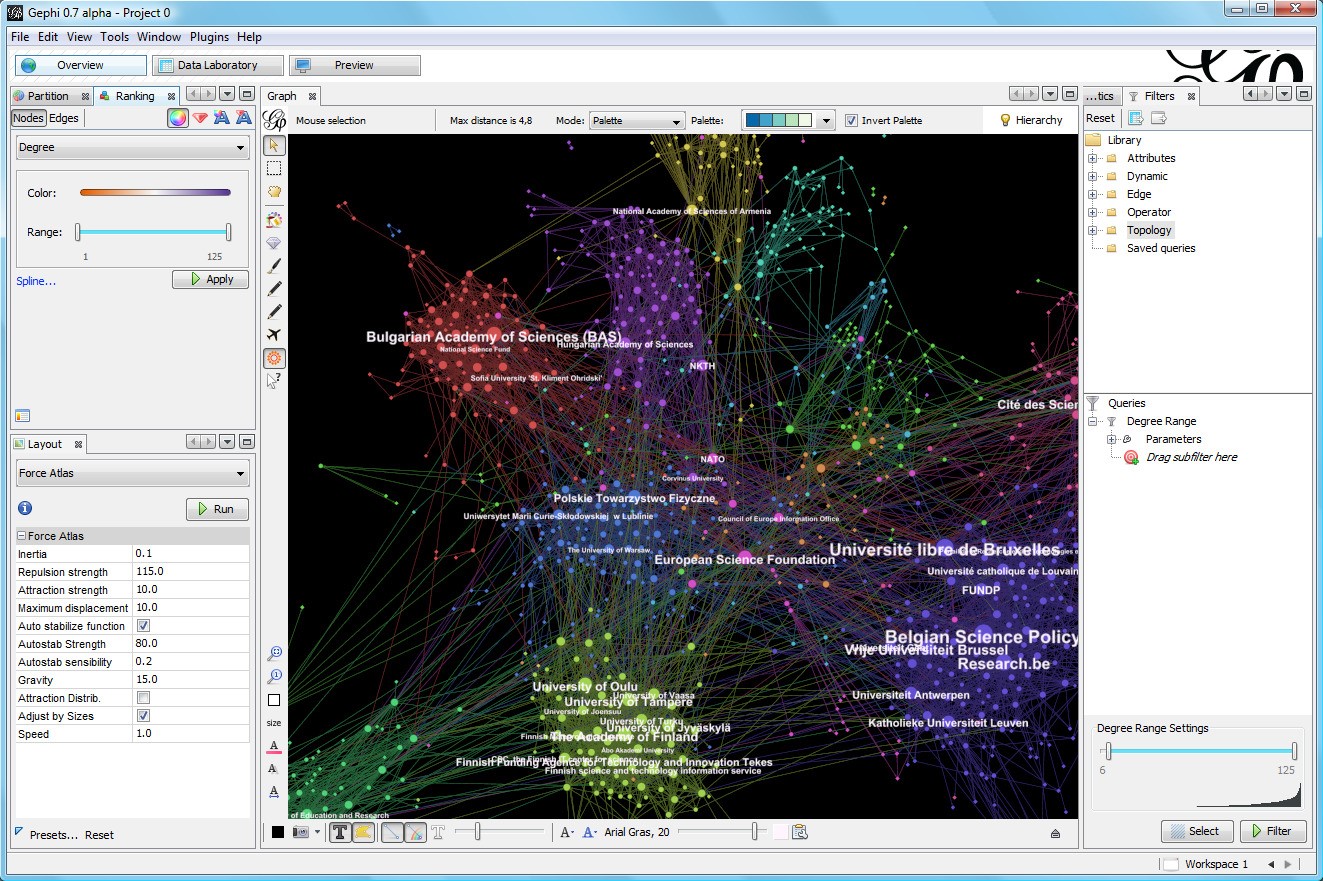Activate the orange heat map tool
Image resolution: width=1323 pixels, height=881 pixels.
pos(274,358)
